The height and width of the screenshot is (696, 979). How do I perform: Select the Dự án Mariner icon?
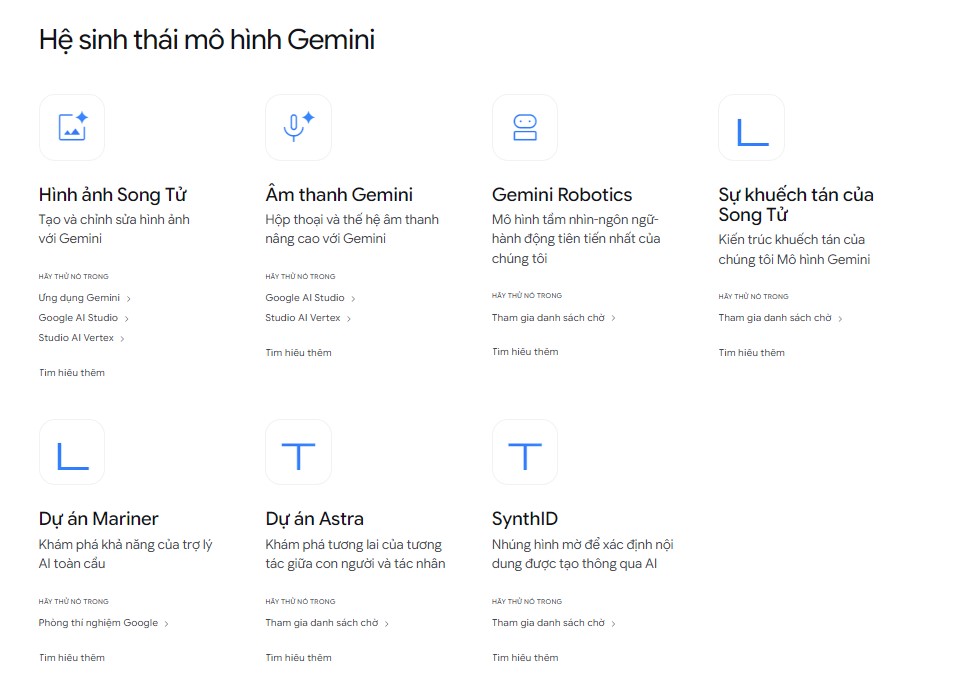coord(71,452)
